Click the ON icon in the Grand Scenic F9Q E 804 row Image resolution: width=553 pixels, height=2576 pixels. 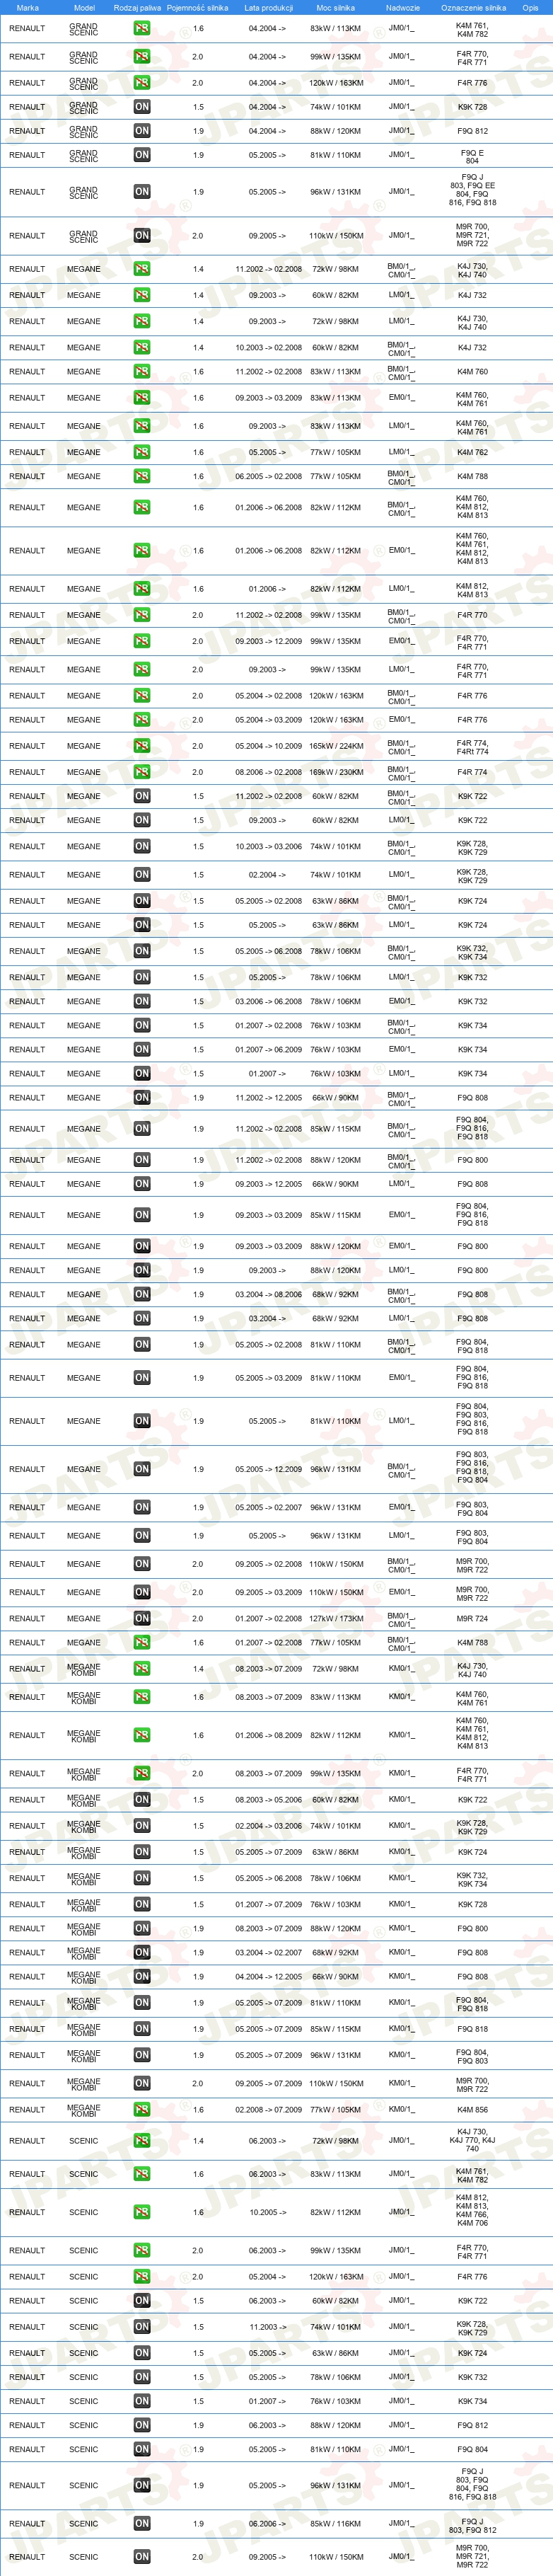point(142,155)
